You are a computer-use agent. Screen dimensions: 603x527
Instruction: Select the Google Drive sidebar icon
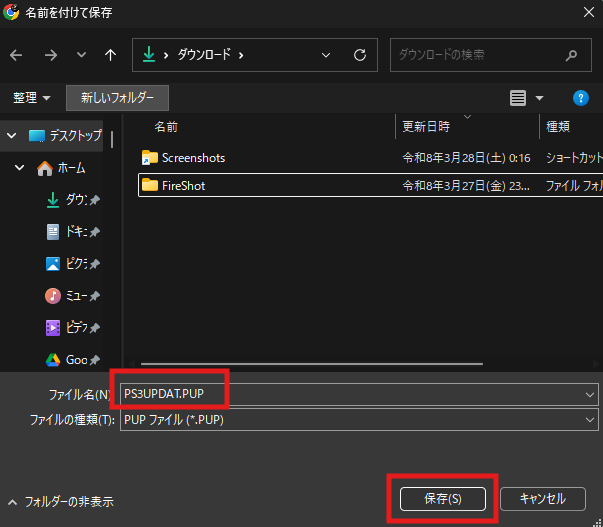53,360
